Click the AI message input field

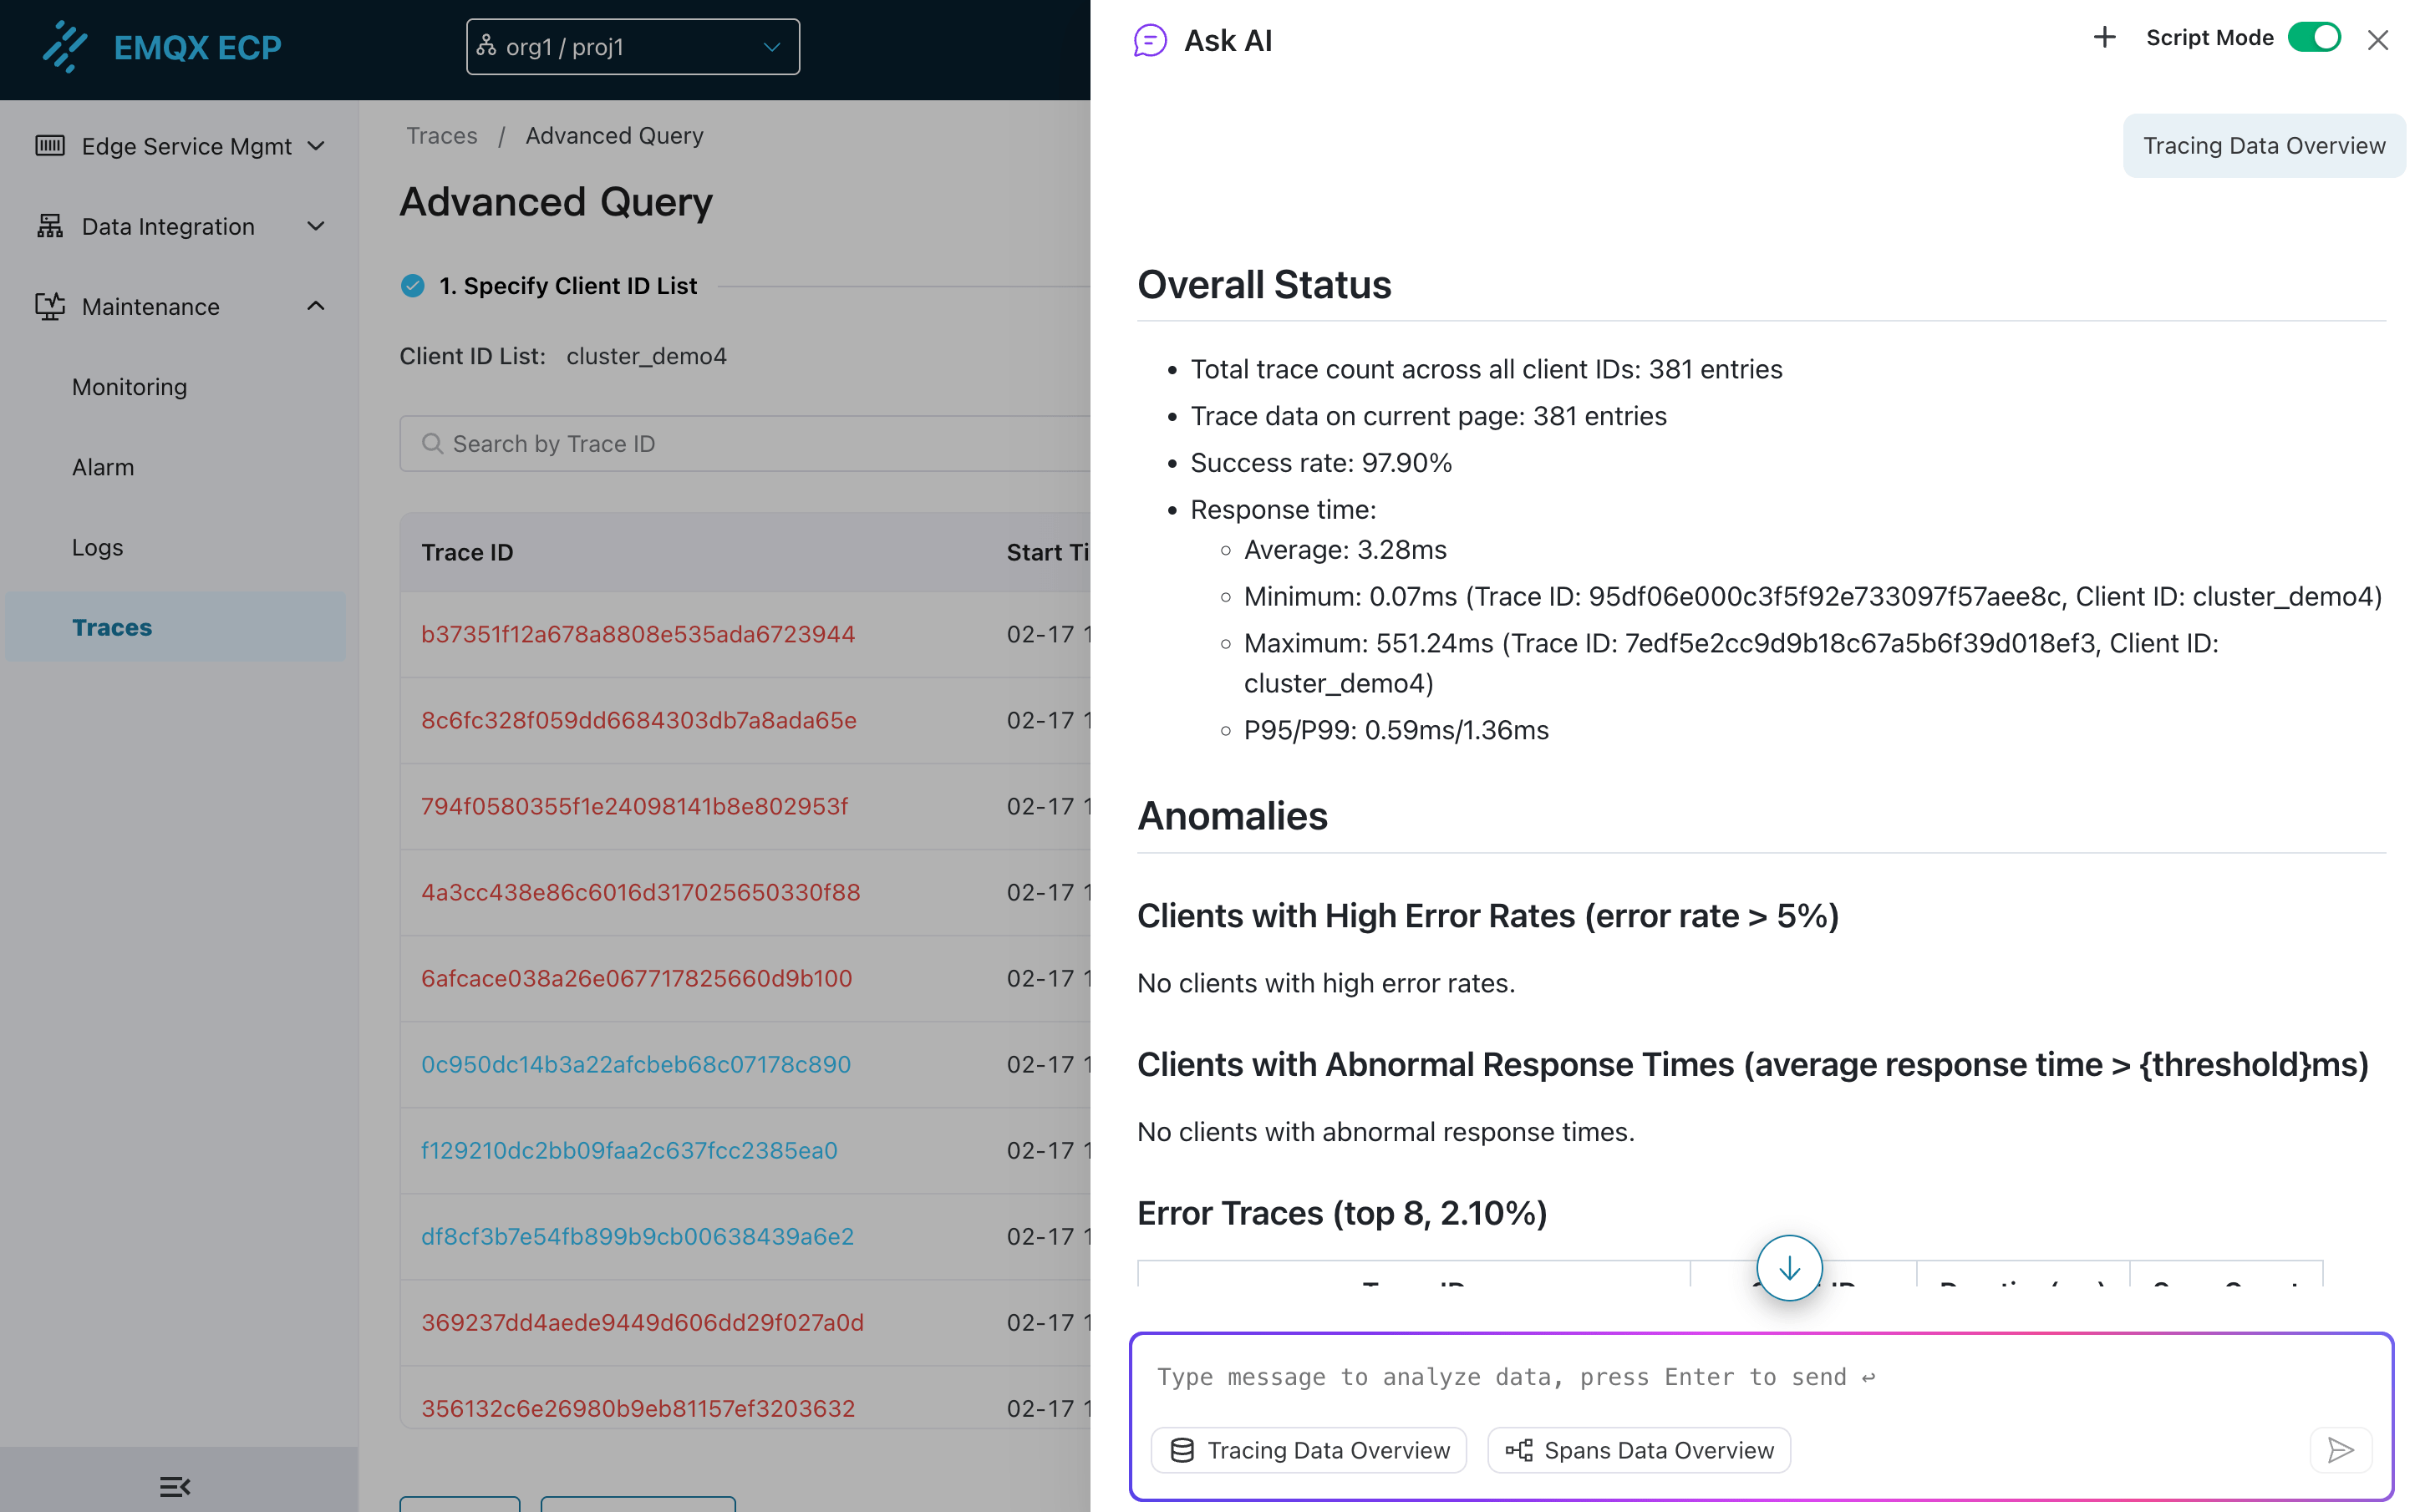coord(1700,1377)
